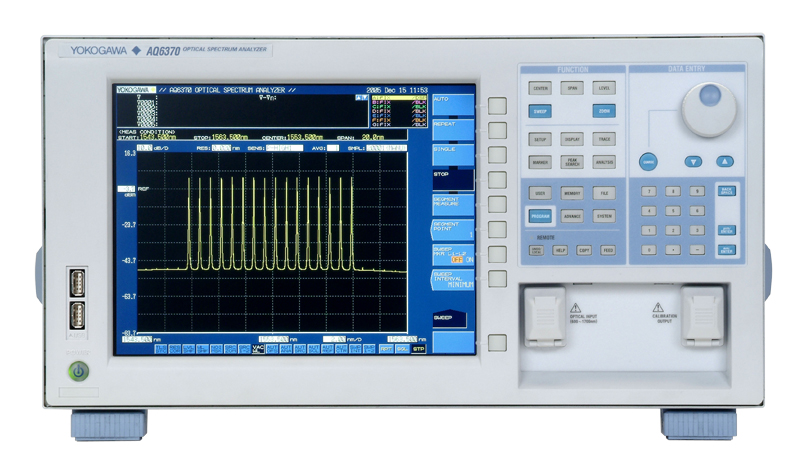
Task: Open the SEGMENT POINT softkey setting
Action: coord(452,228)
